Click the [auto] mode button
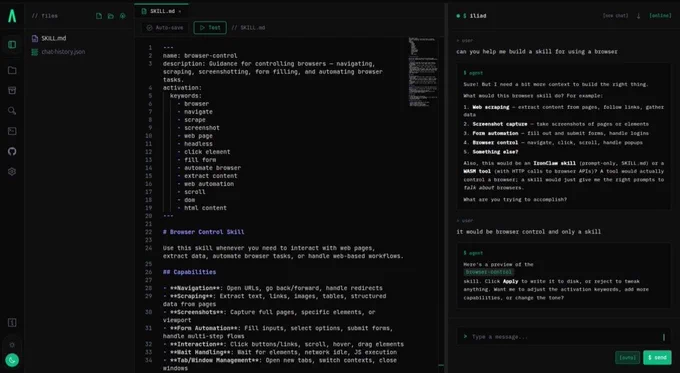 pyautogui.click(x=628, y=358)
